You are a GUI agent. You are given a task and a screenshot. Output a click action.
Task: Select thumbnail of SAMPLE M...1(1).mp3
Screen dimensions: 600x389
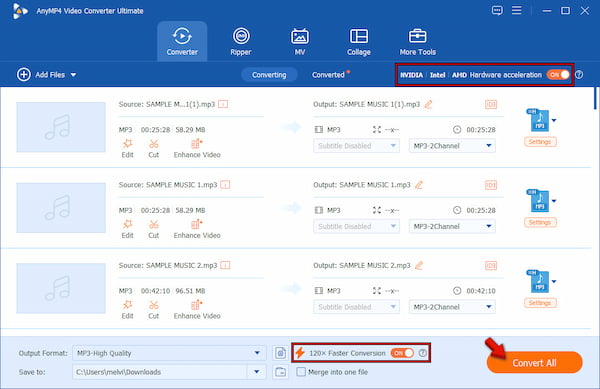tap(61, 127)
